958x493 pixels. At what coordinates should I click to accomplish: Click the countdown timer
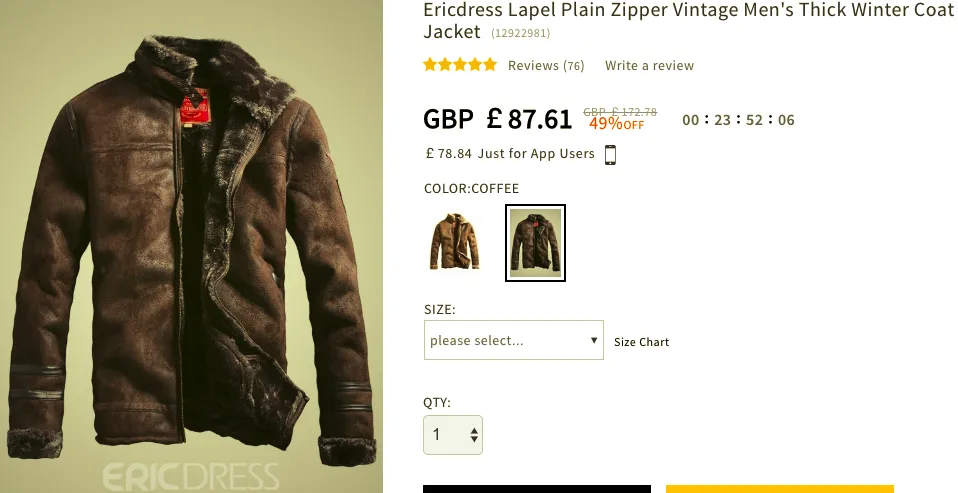(x=738, y=120)
